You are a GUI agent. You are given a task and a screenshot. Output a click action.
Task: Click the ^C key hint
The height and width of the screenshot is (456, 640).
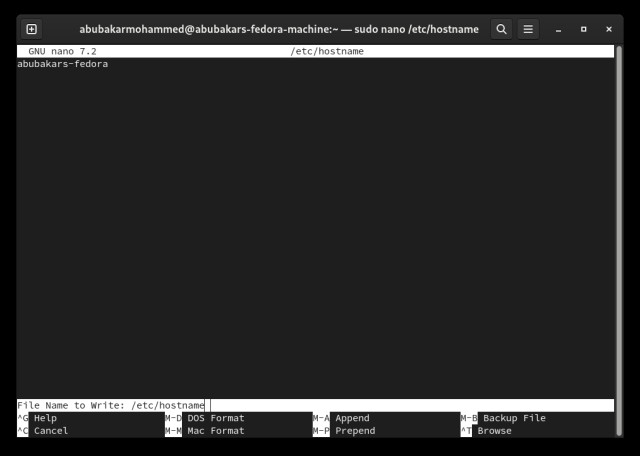[x=22, y=431]
